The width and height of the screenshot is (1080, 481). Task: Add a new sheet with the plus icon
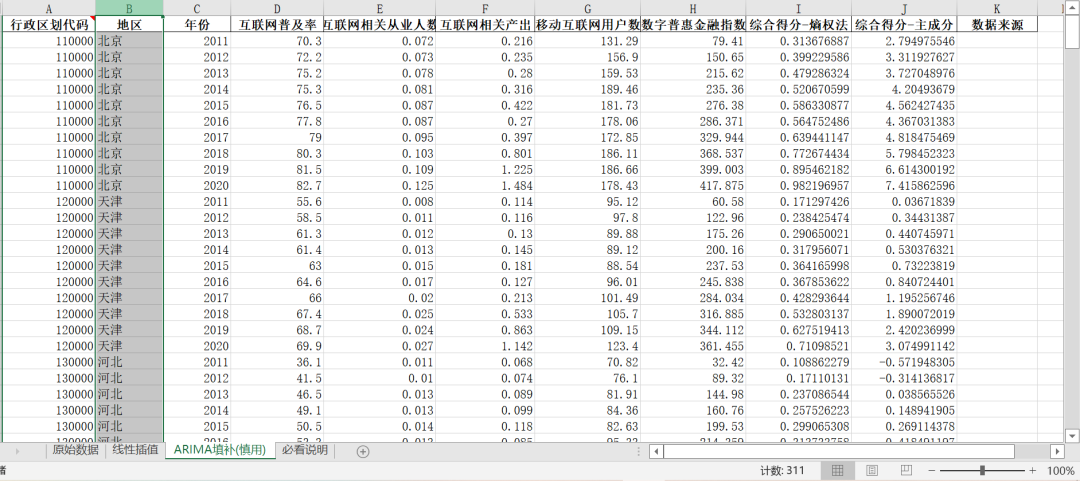363,451
